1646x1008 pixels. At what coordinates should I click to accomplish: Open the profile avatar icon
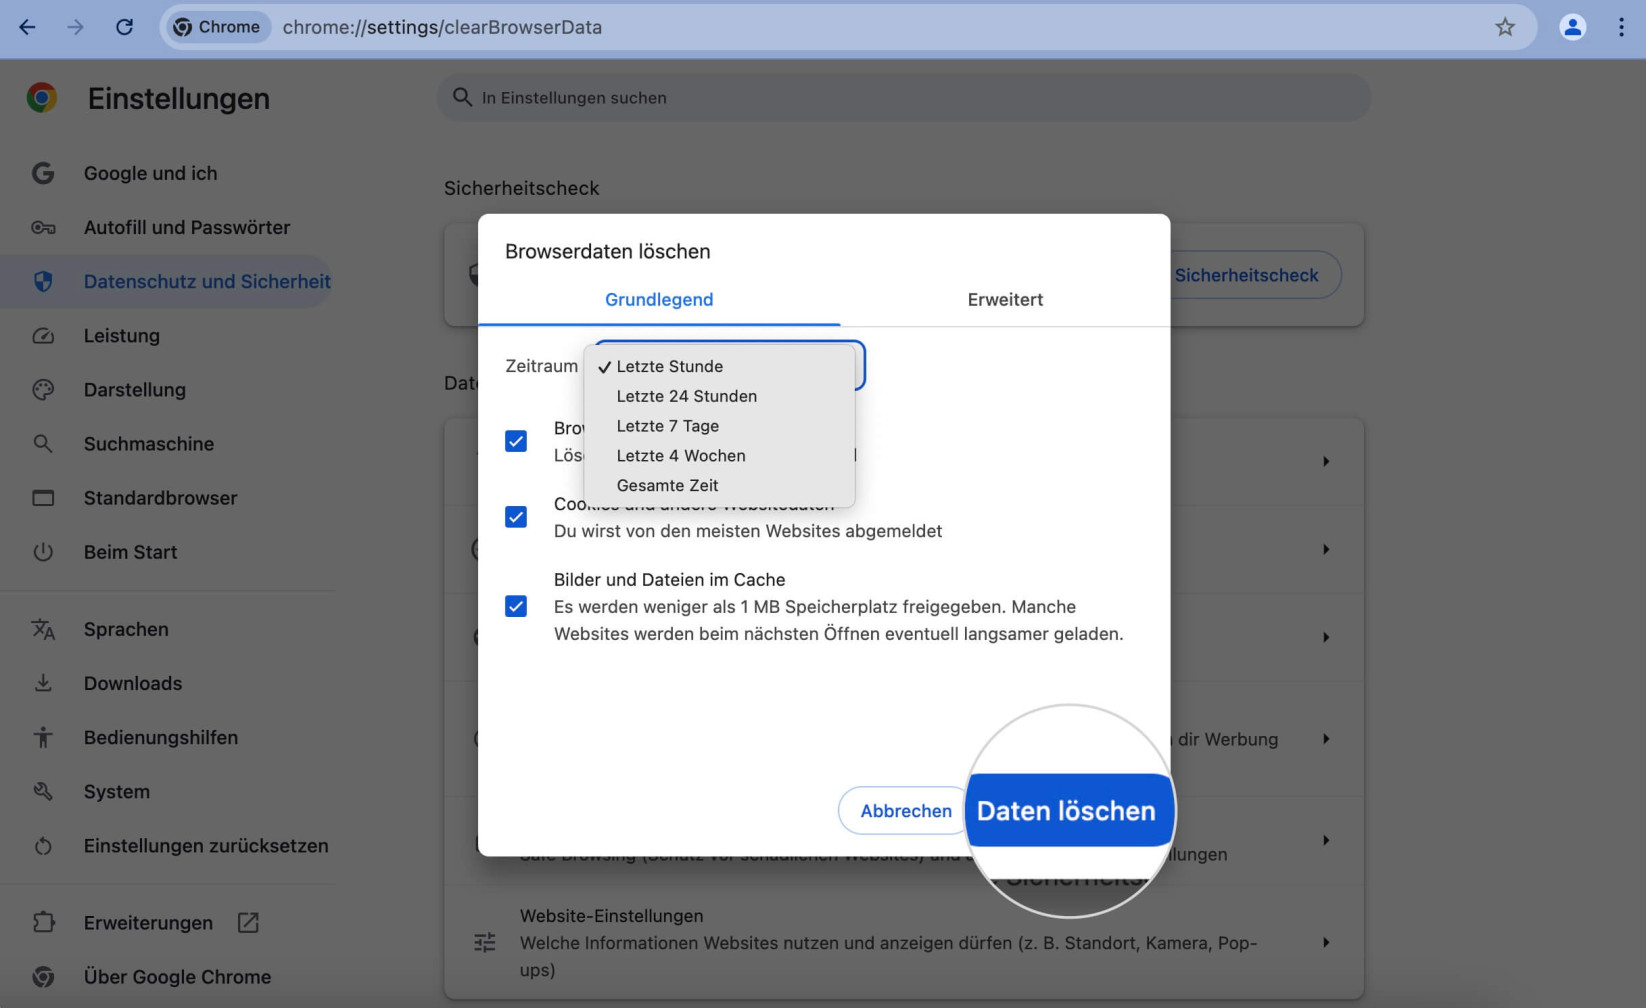point(1572,27)
